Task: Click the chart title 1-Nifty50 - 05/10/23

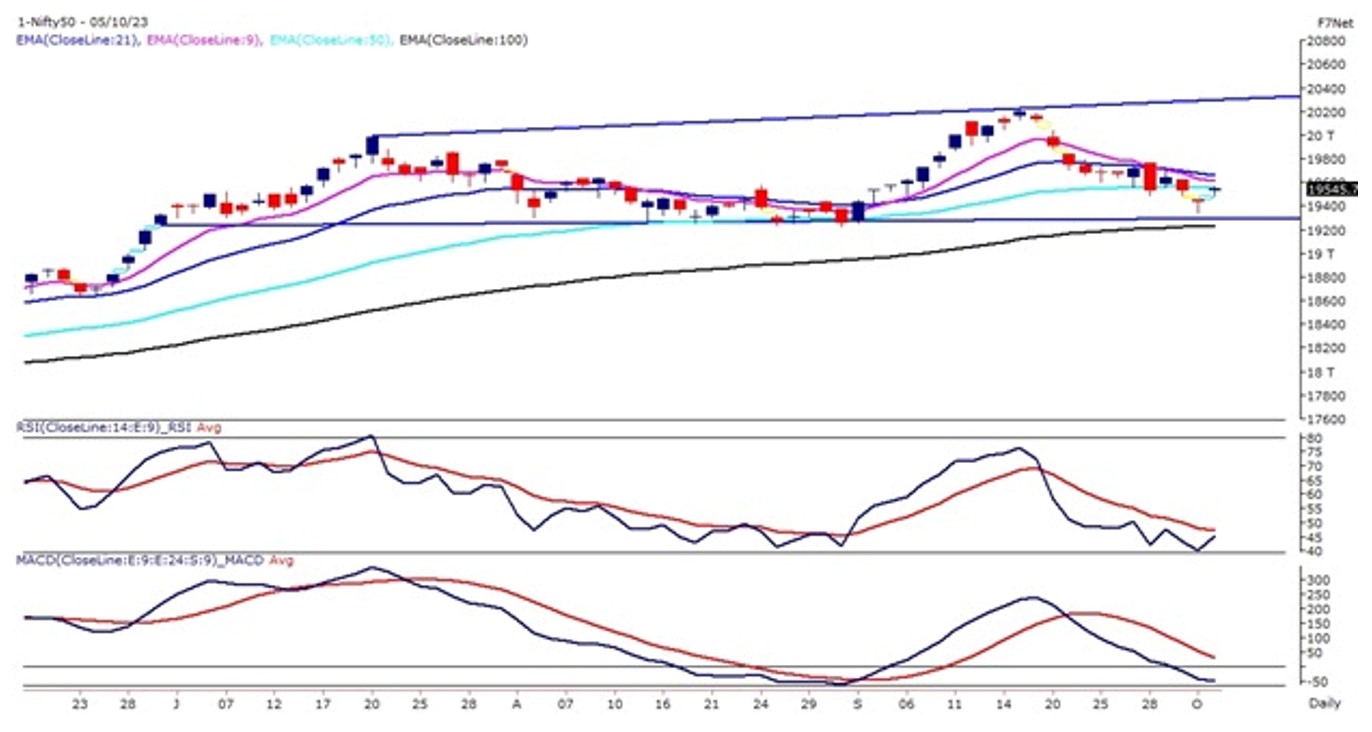Action: (x=81, y=22)
